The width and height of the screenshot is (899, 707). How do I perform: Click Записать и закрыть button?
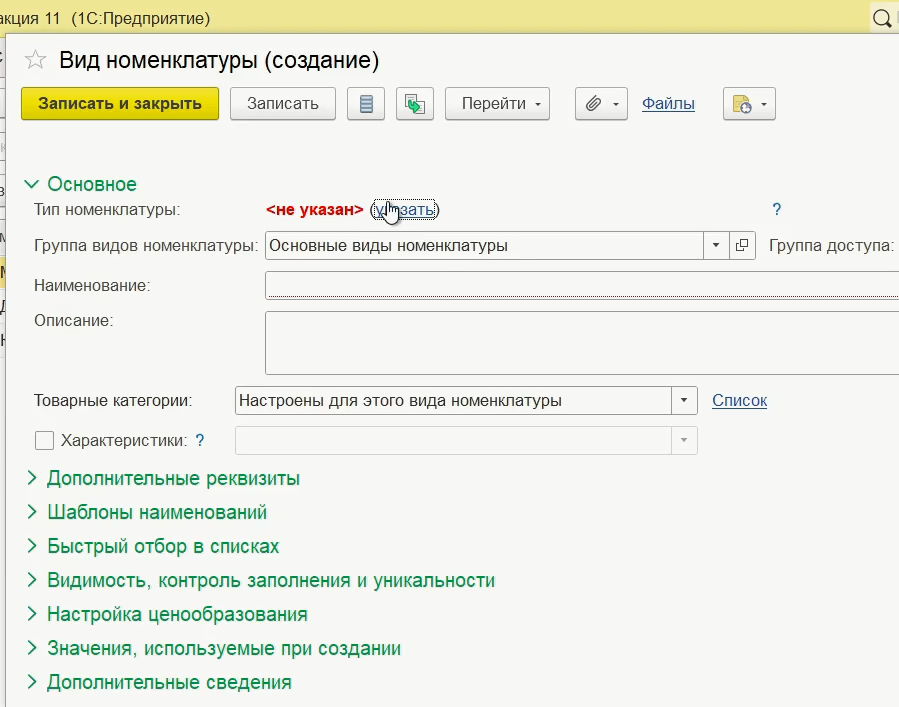pyautogui.click(x=120, y=104)
